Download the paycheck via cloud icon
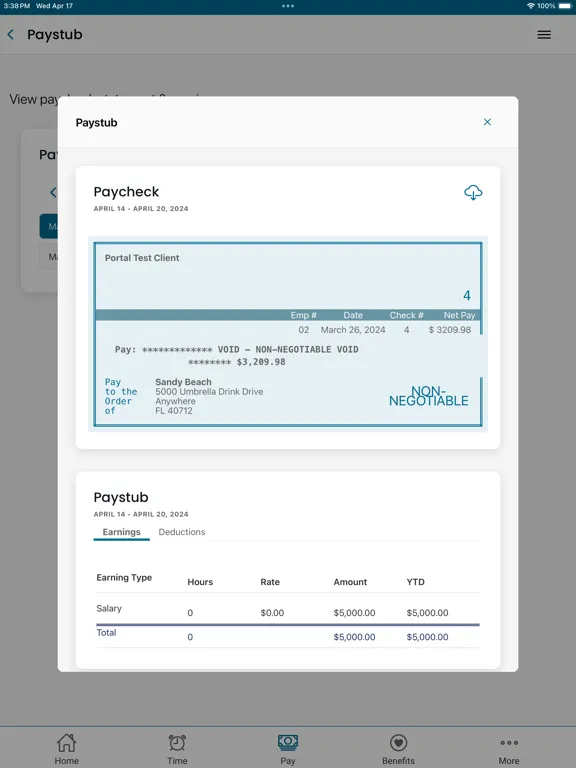Screen dimensions: 576x768 click(x=473, y=192)
